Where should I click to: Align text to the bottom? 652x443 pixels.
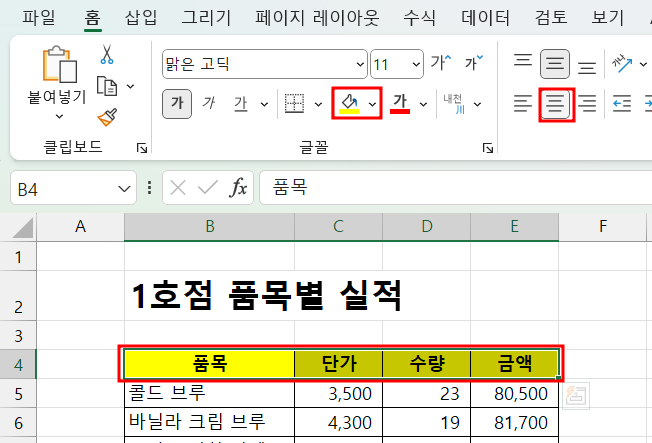(x=587, y=67)
